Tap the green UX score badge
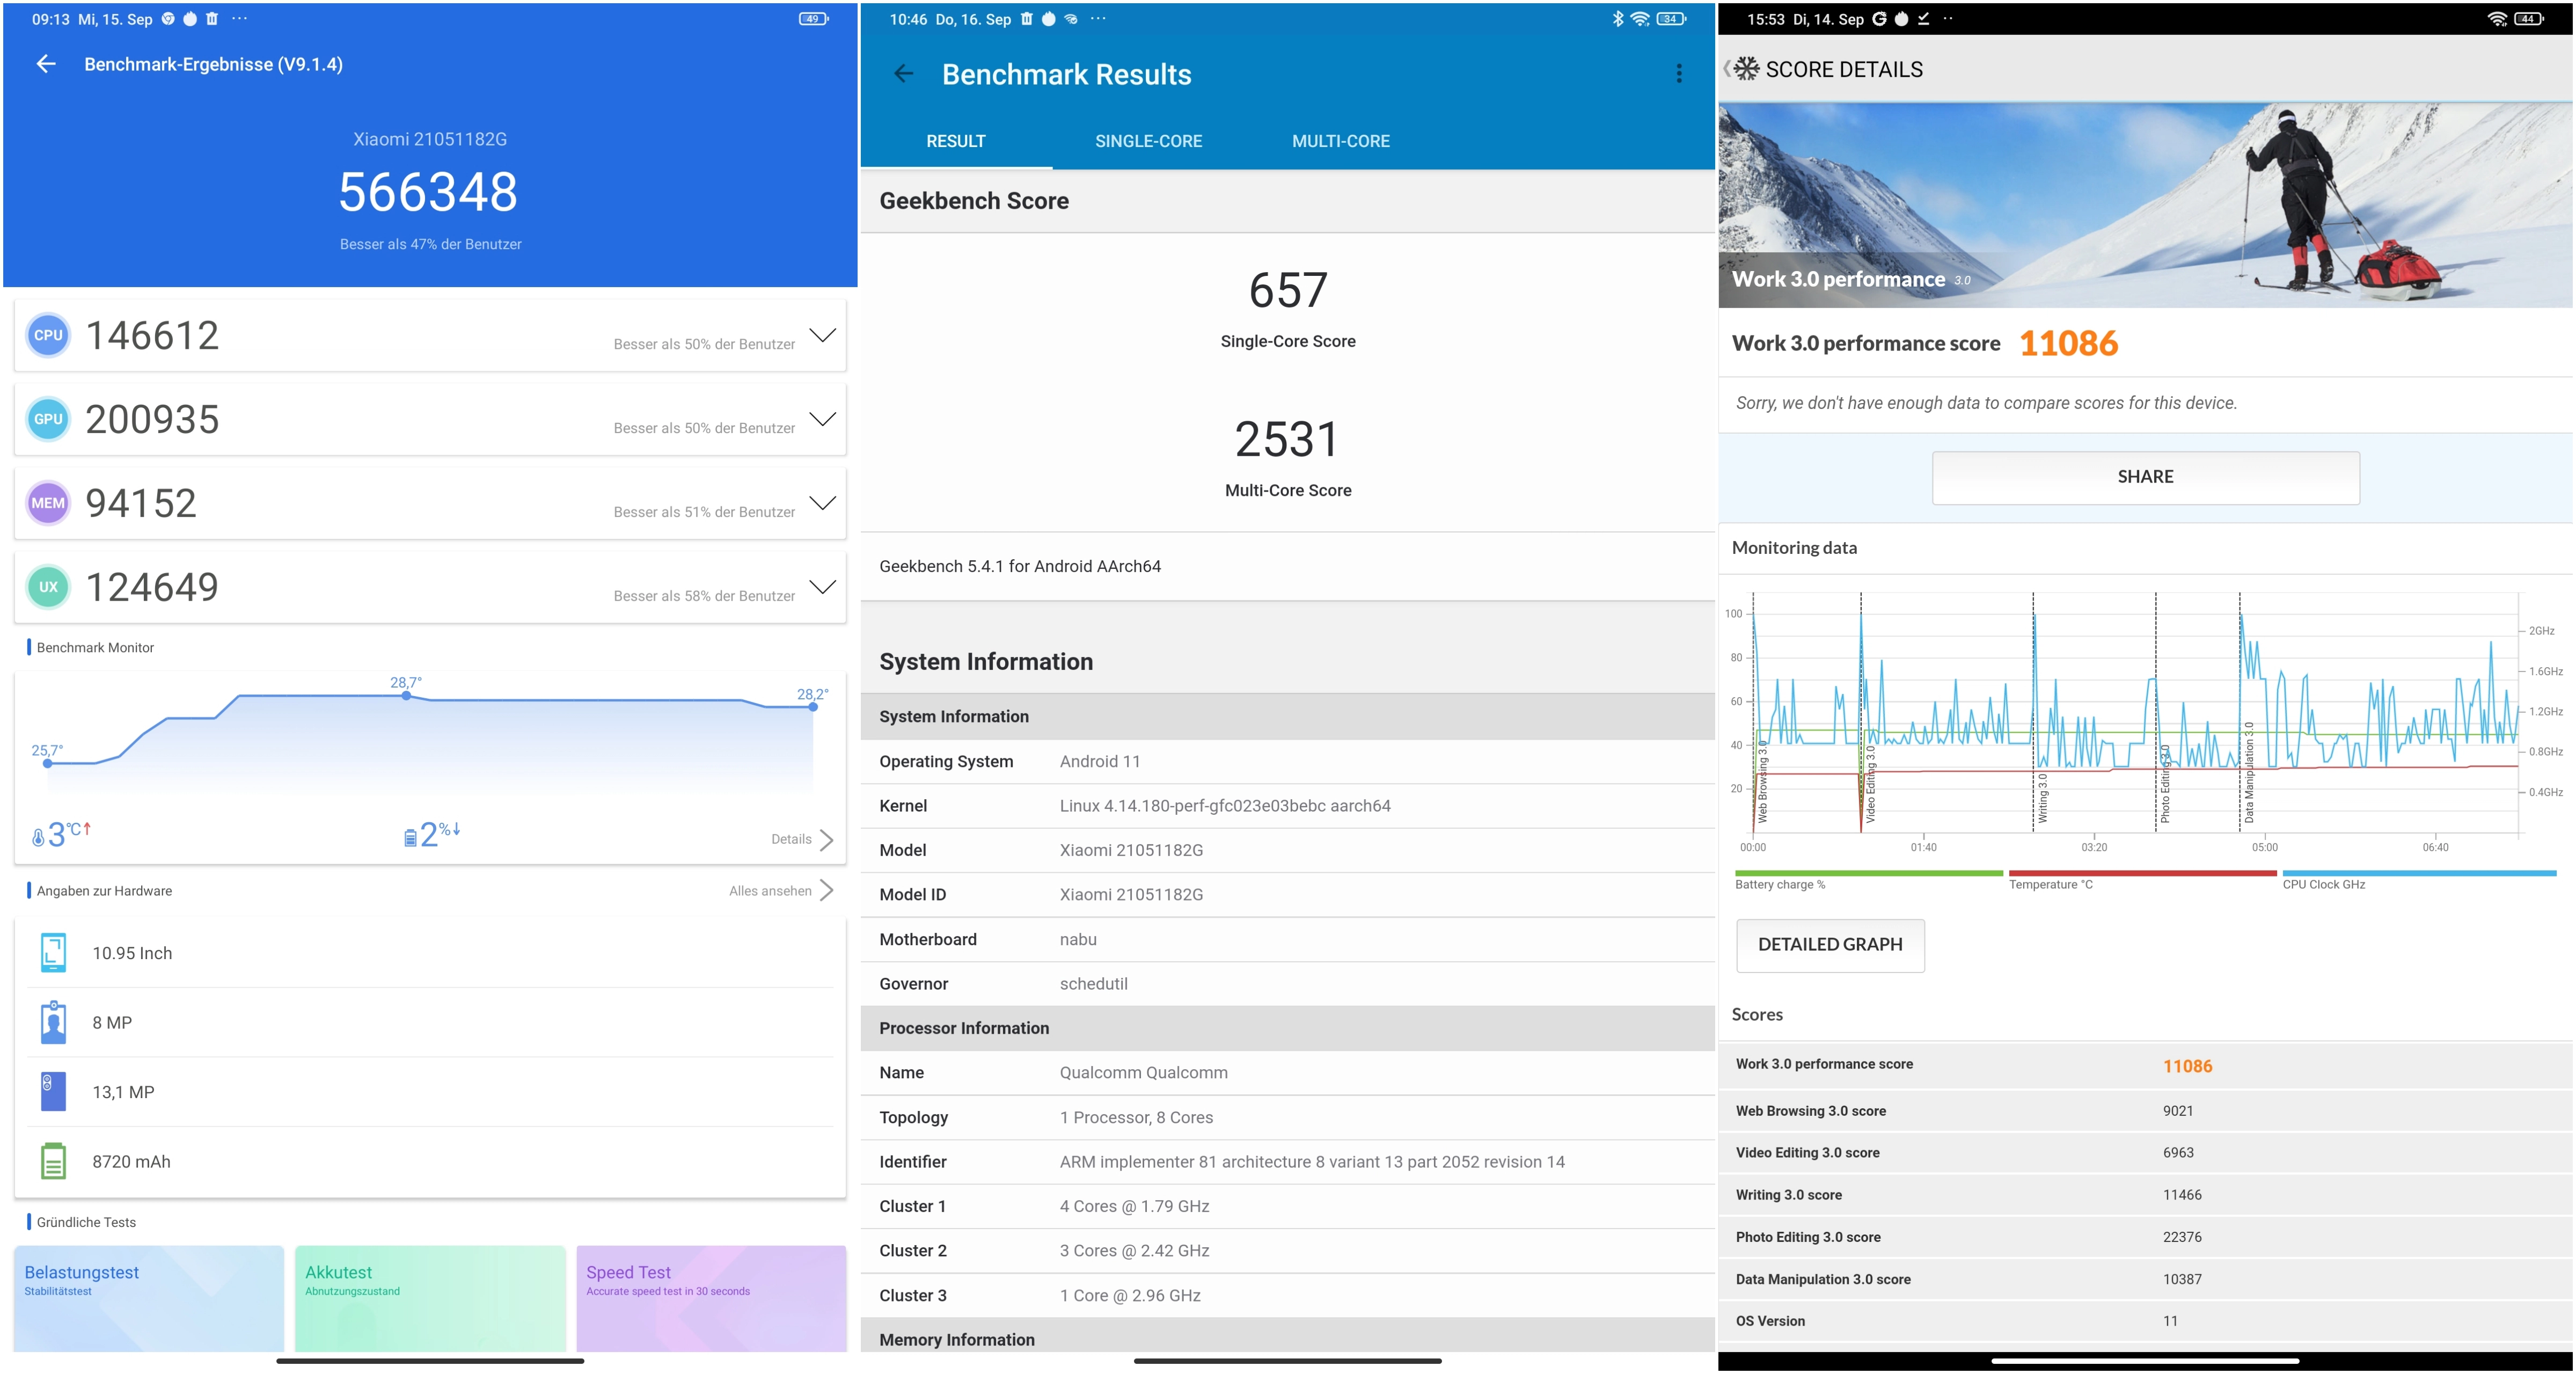 tap(48, 588)
